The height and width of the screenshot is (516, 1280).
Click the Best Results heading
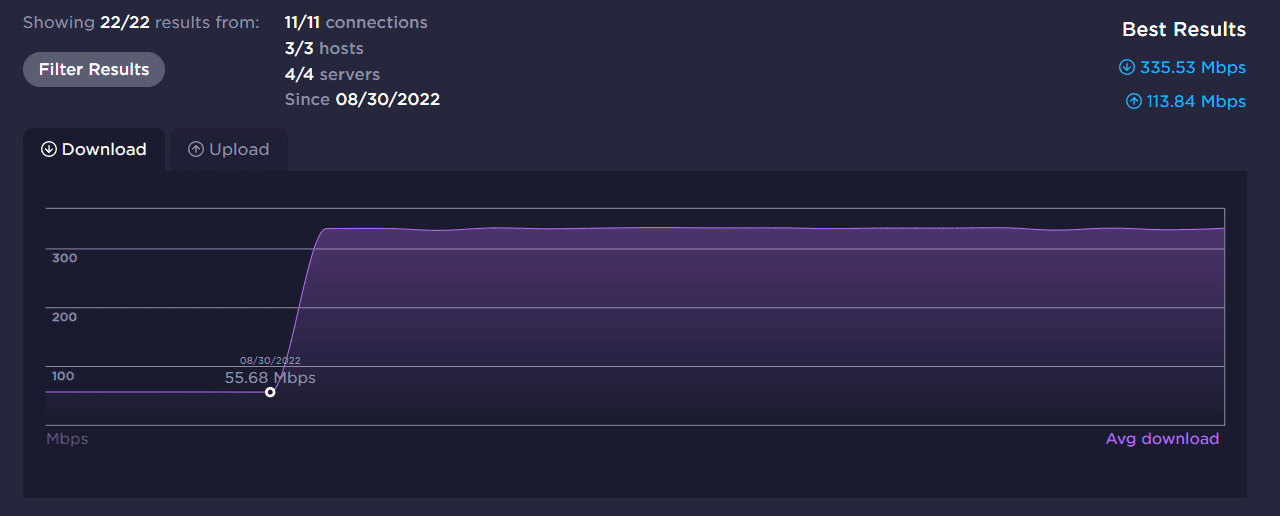[x=1184, y=29]
